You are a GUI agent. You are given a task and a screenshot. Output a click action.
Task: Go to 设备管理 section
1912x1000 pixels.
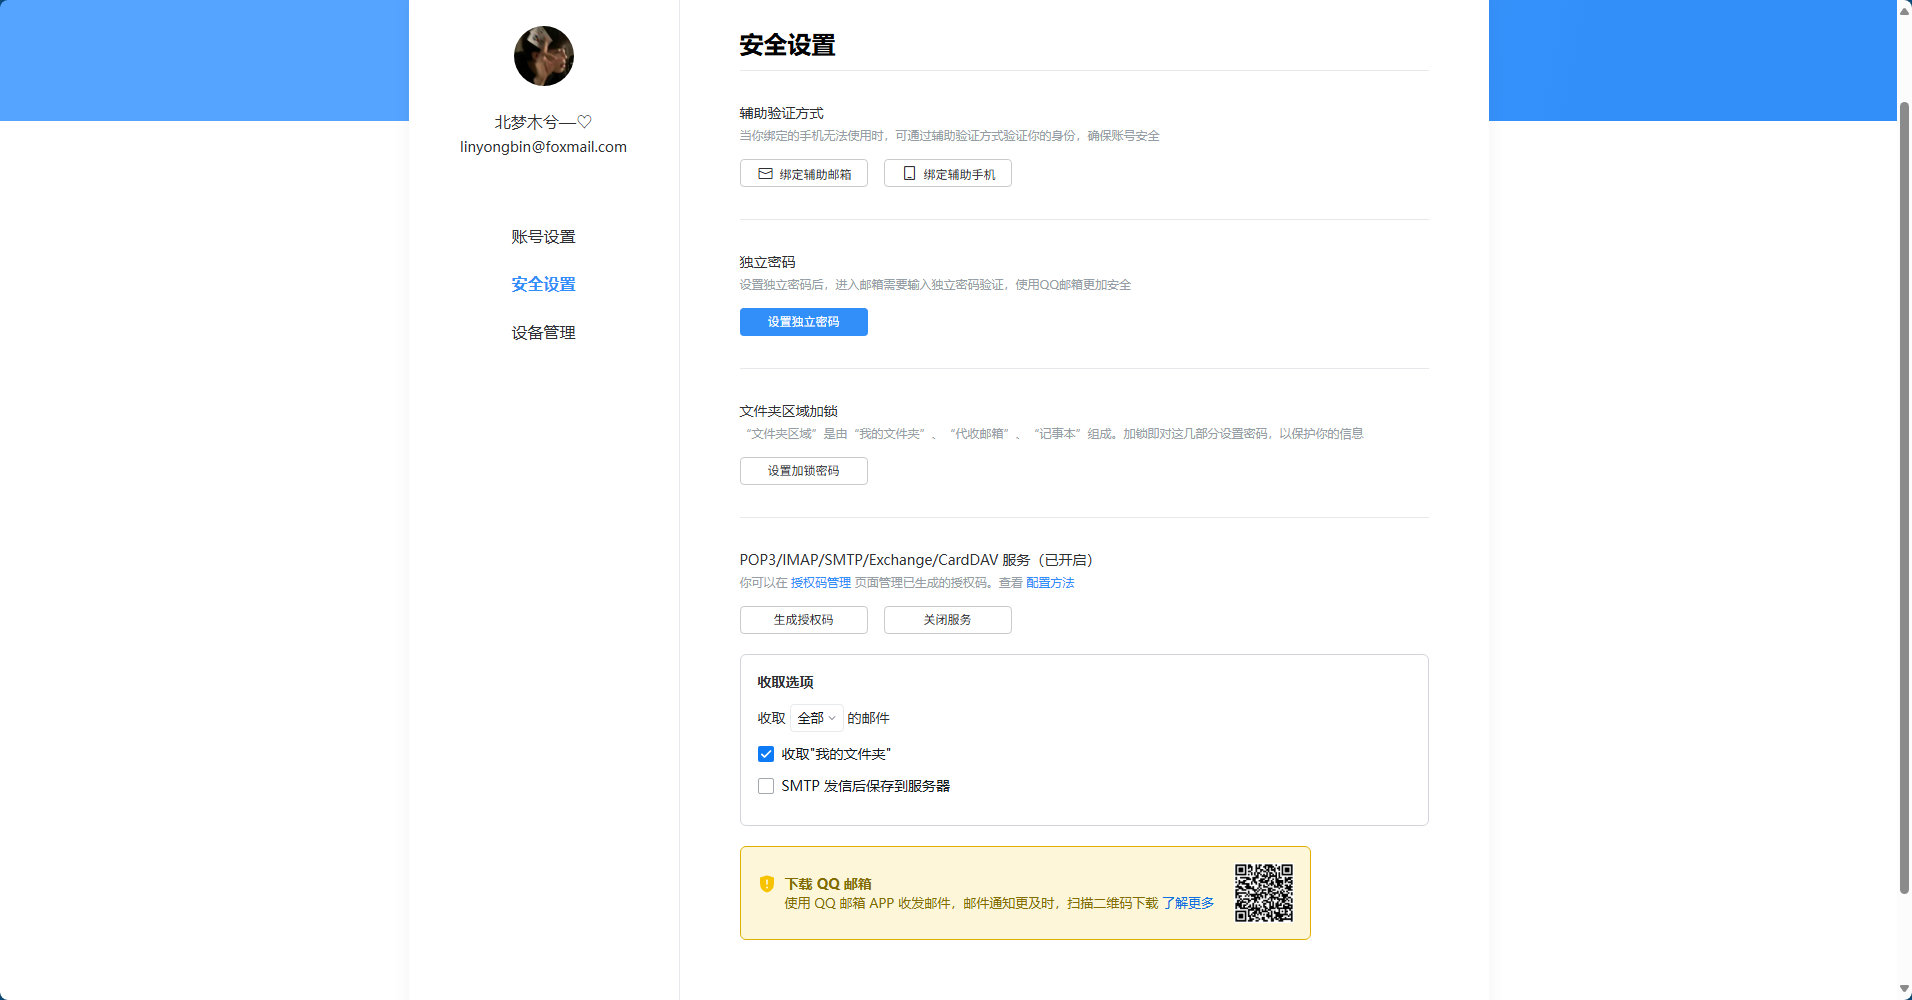tap(543, 333)
